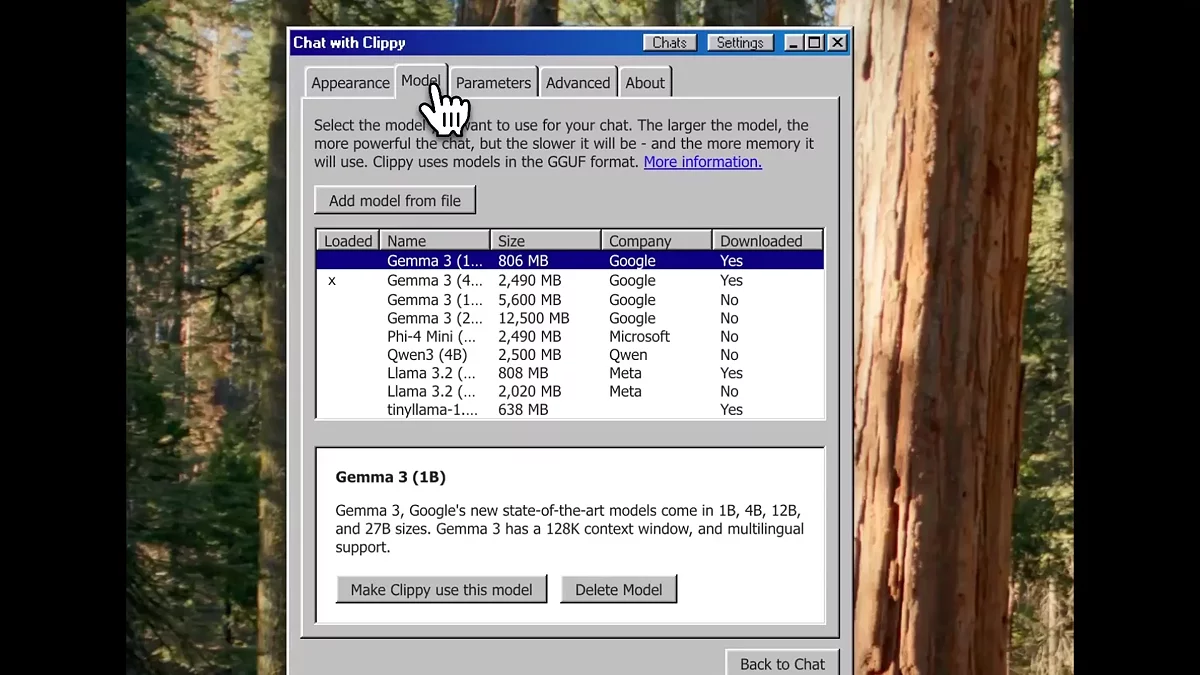Select the Gemma 3 5,600 MB row
This screenshot has width=1200, height=675.
[x=570, y=300]
